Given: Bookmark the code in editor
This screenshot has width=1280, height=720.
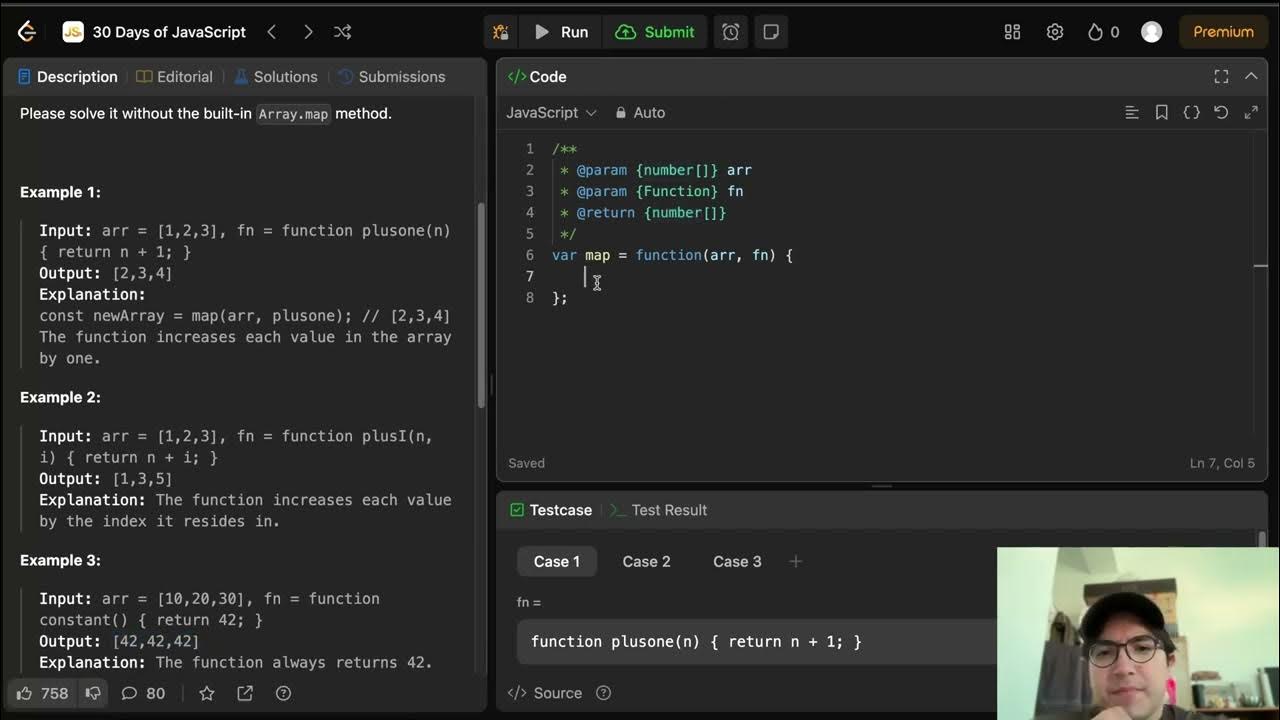Looking at the screenshot, I should (1162, 113).
